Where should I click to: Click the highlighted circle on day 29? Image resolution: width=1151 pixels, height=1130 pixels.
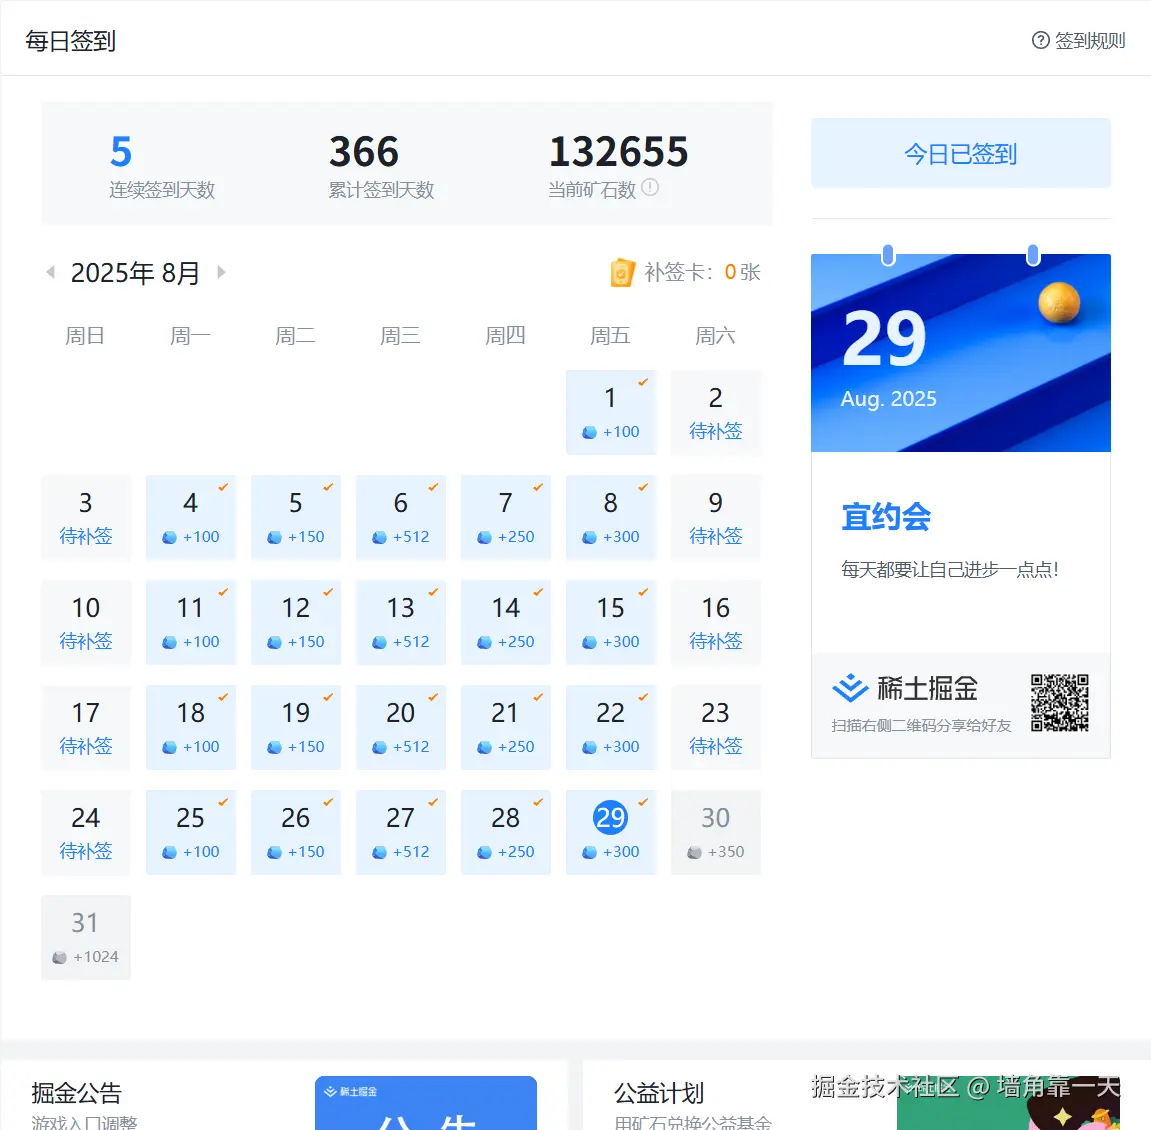[610, 817]
